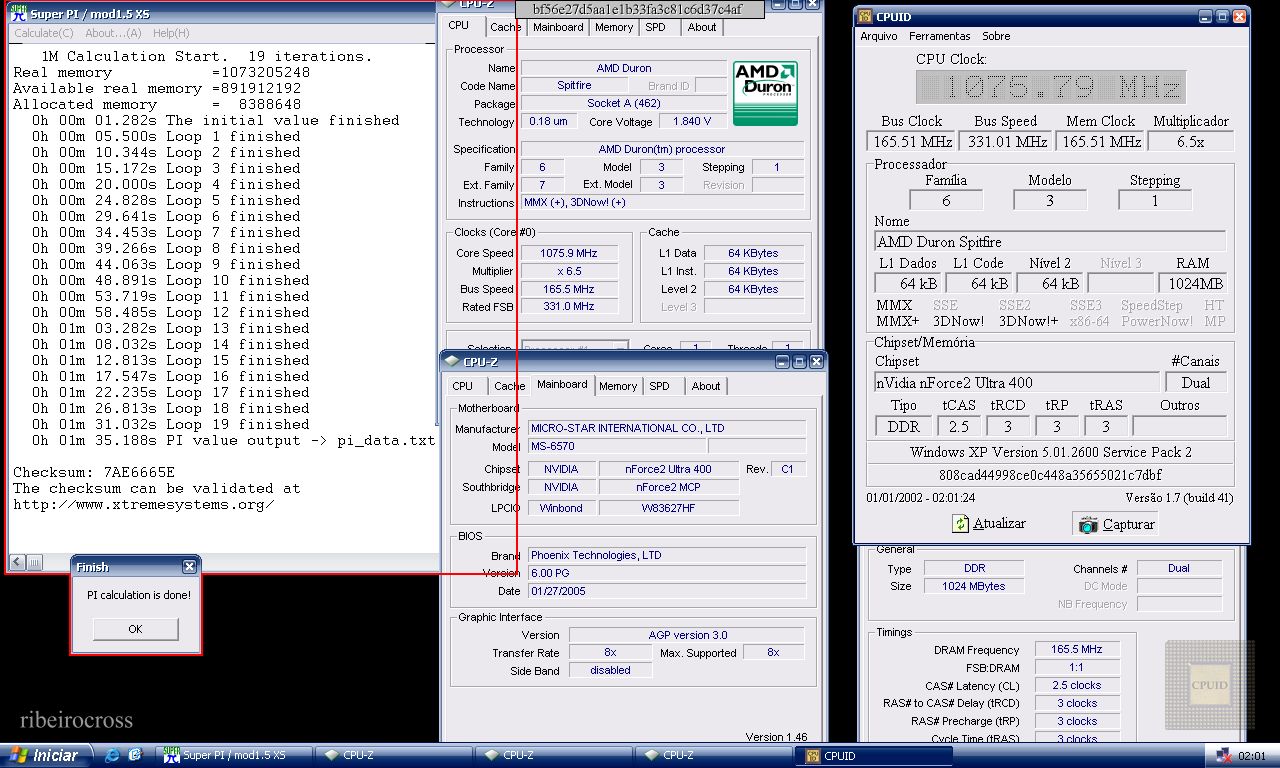1280x768 pixels.
Task: Click OK in the Finish dialog
Action: click(x=135, y=629)
